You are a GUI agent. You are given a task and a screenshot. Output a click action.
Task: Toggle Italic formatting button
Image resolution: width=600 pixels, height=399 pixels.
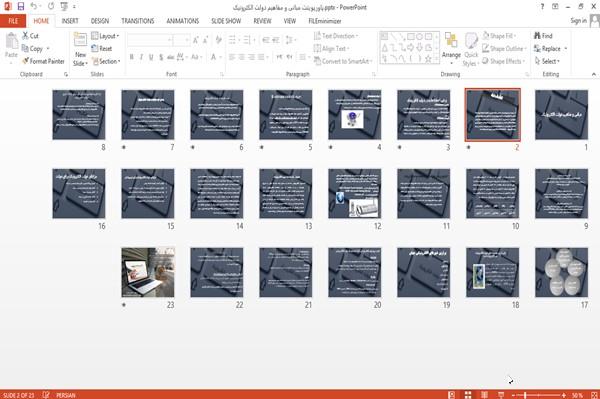point(141,57)
